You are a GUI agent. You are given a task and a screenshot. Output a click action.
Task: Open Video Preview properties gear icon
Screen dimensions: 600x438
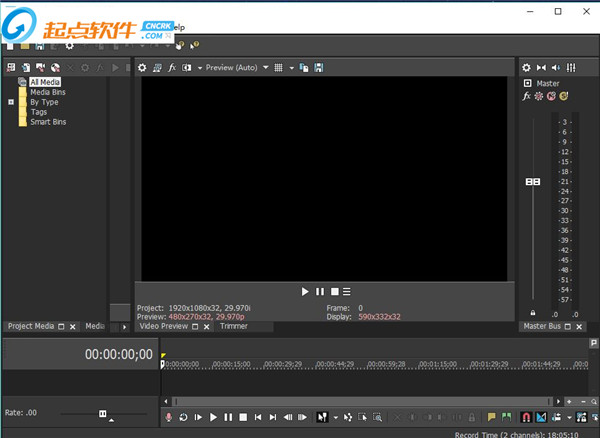(142, 68)
